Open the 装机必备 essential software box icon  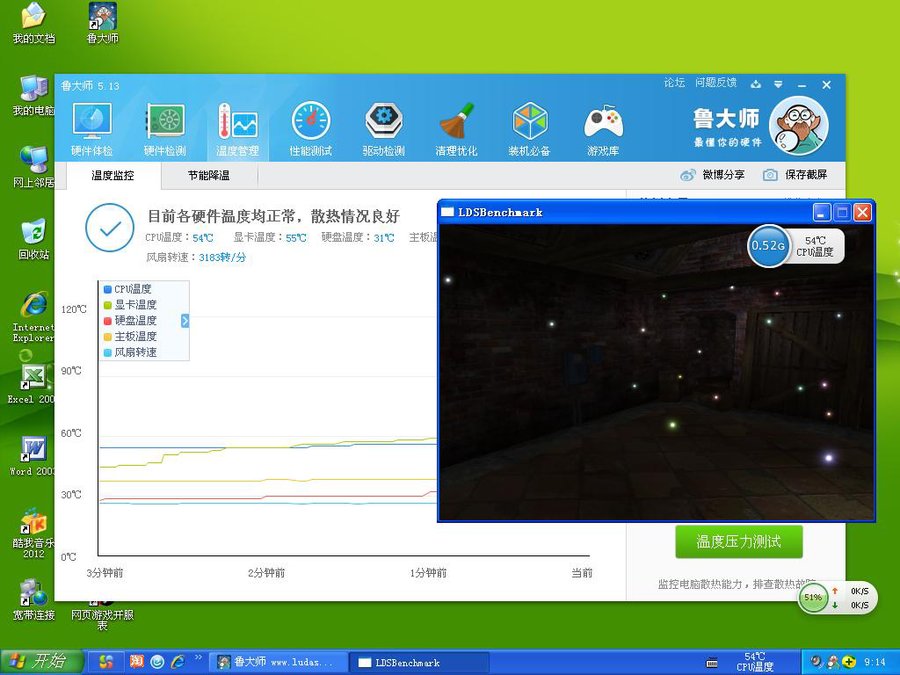[x=529, y=124]
